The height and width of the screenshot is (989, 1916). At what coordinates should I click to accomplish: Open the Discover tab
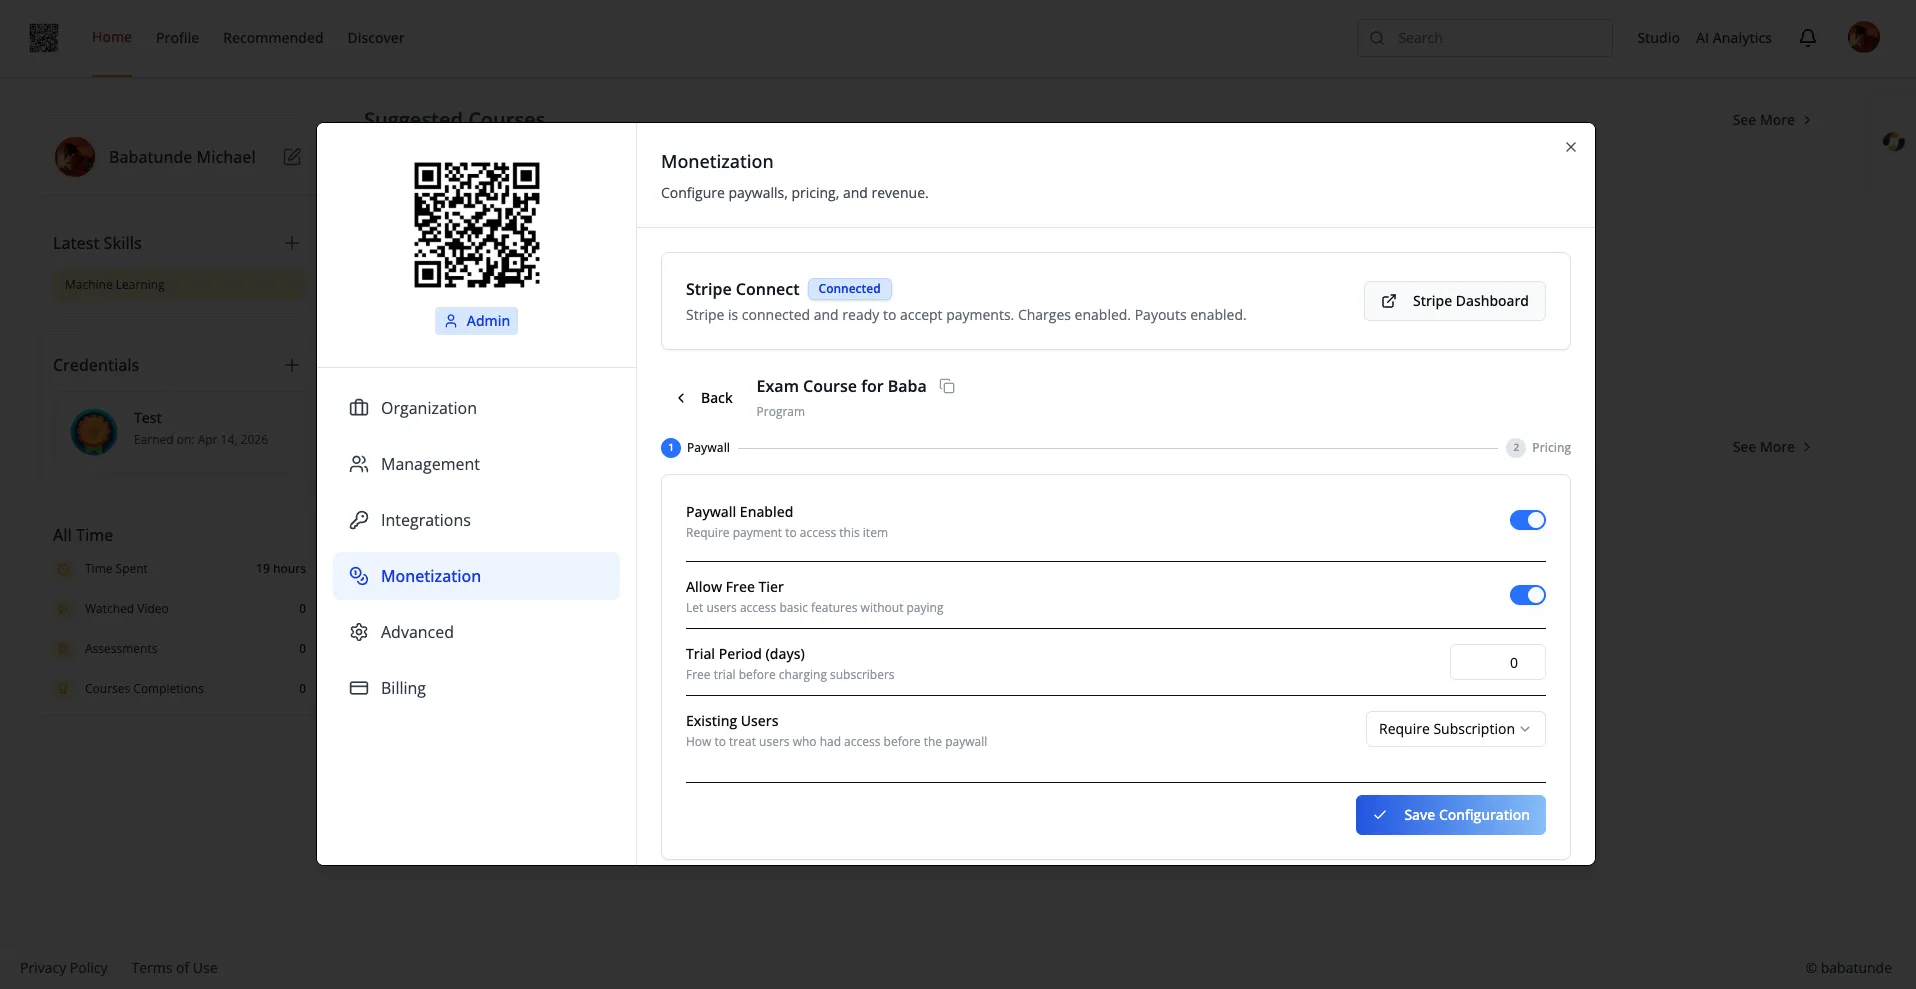pyautogui.click(x=376, y=38)
